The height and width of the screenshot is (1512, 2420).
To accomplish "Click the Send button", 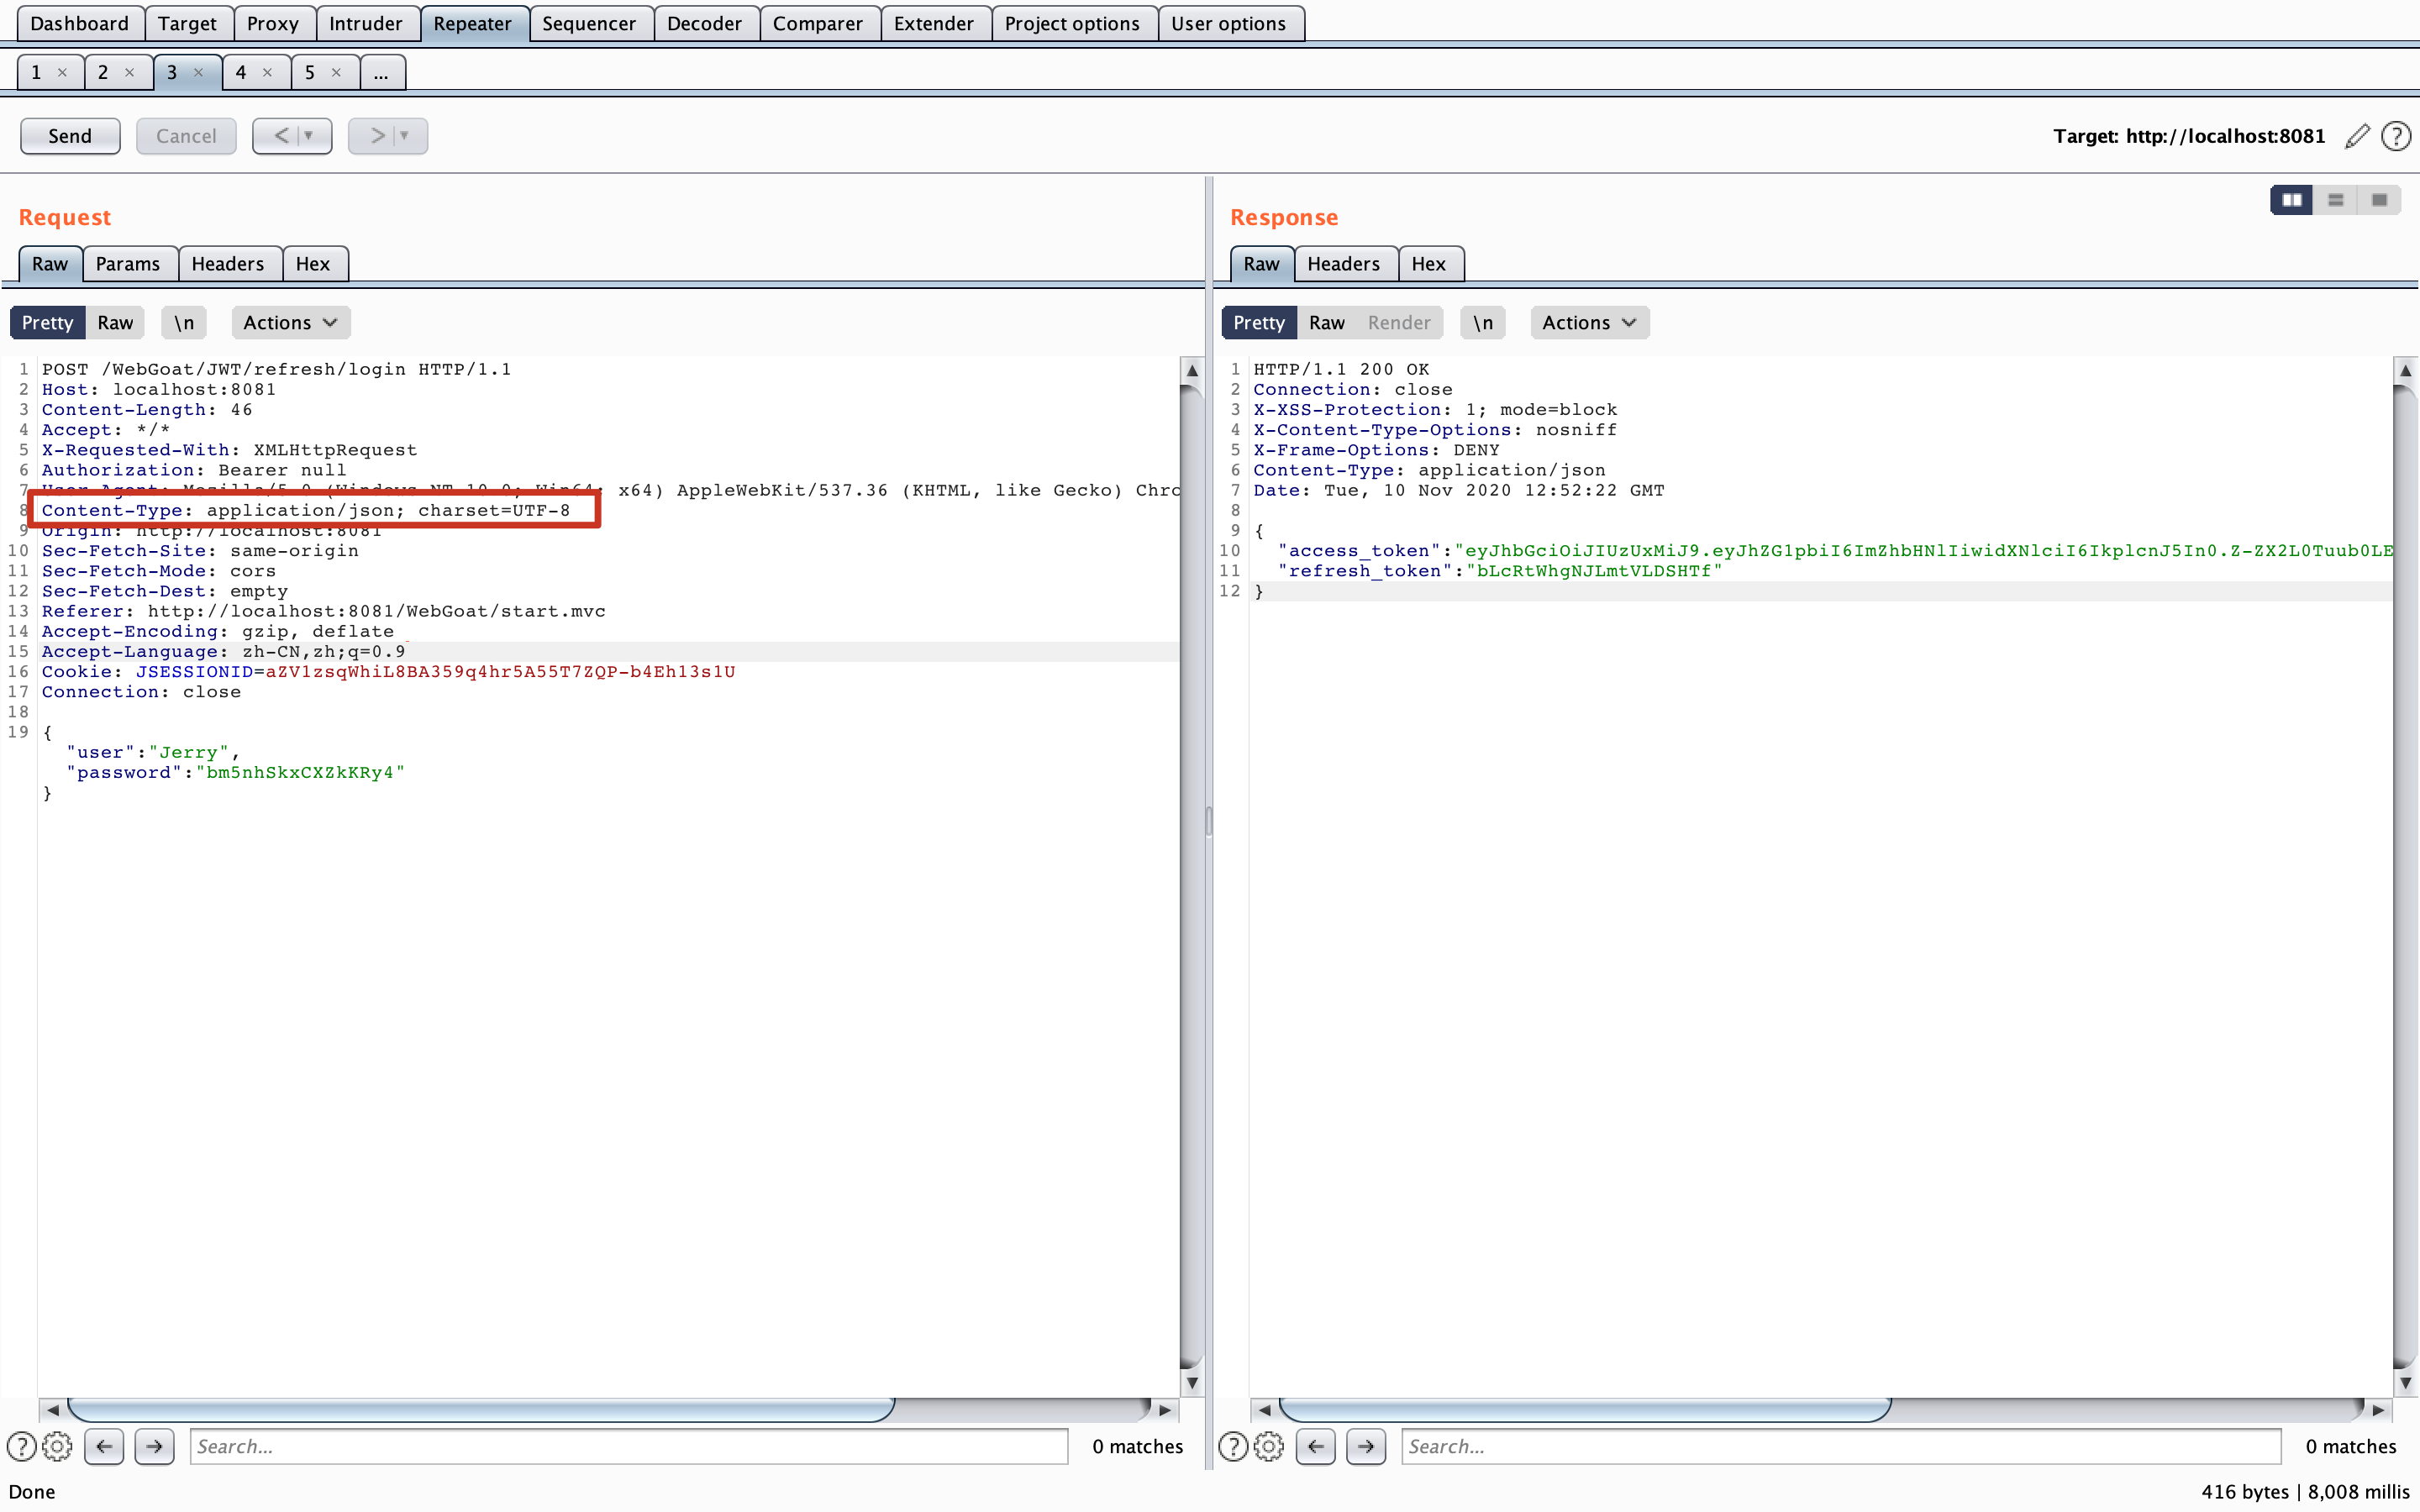I will click(70, 136).
